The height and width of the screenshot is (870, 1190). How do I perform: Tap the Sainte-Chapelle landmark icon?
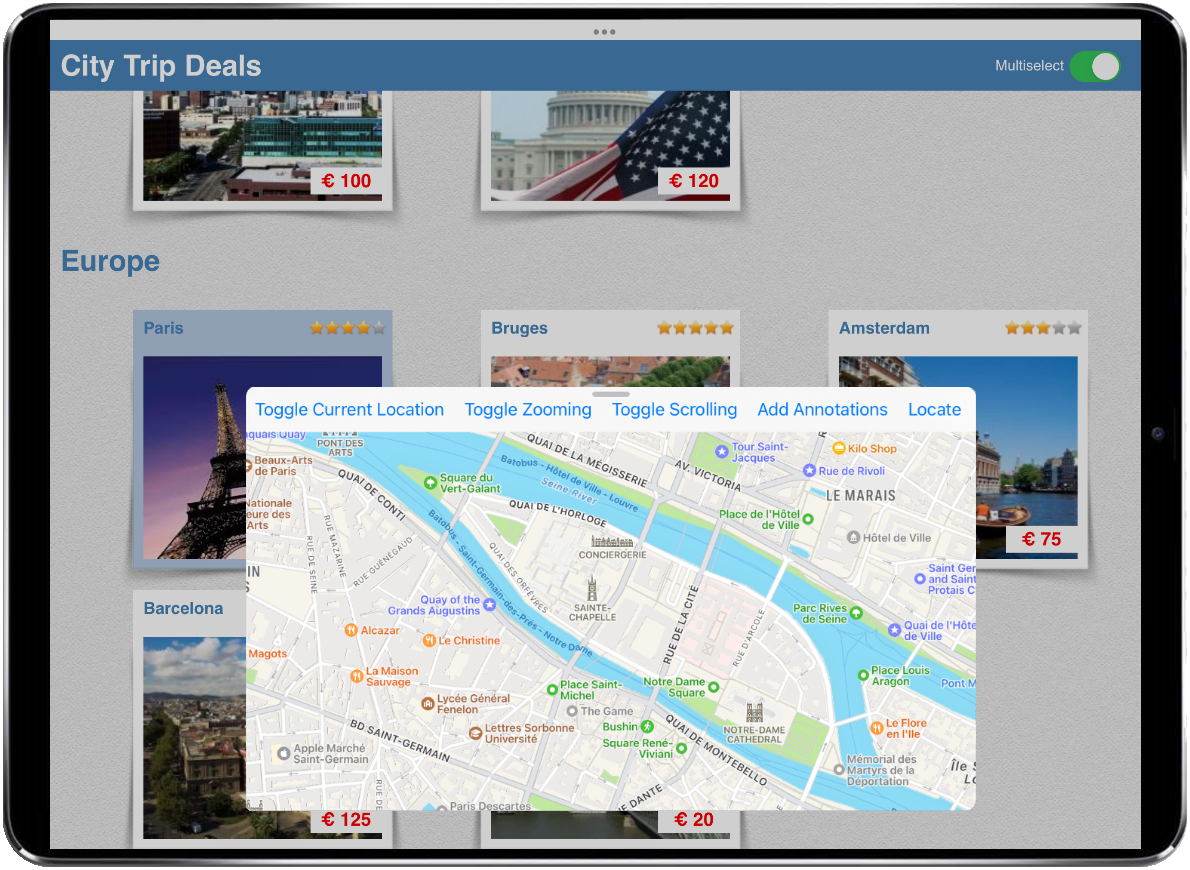coord(593,587)
